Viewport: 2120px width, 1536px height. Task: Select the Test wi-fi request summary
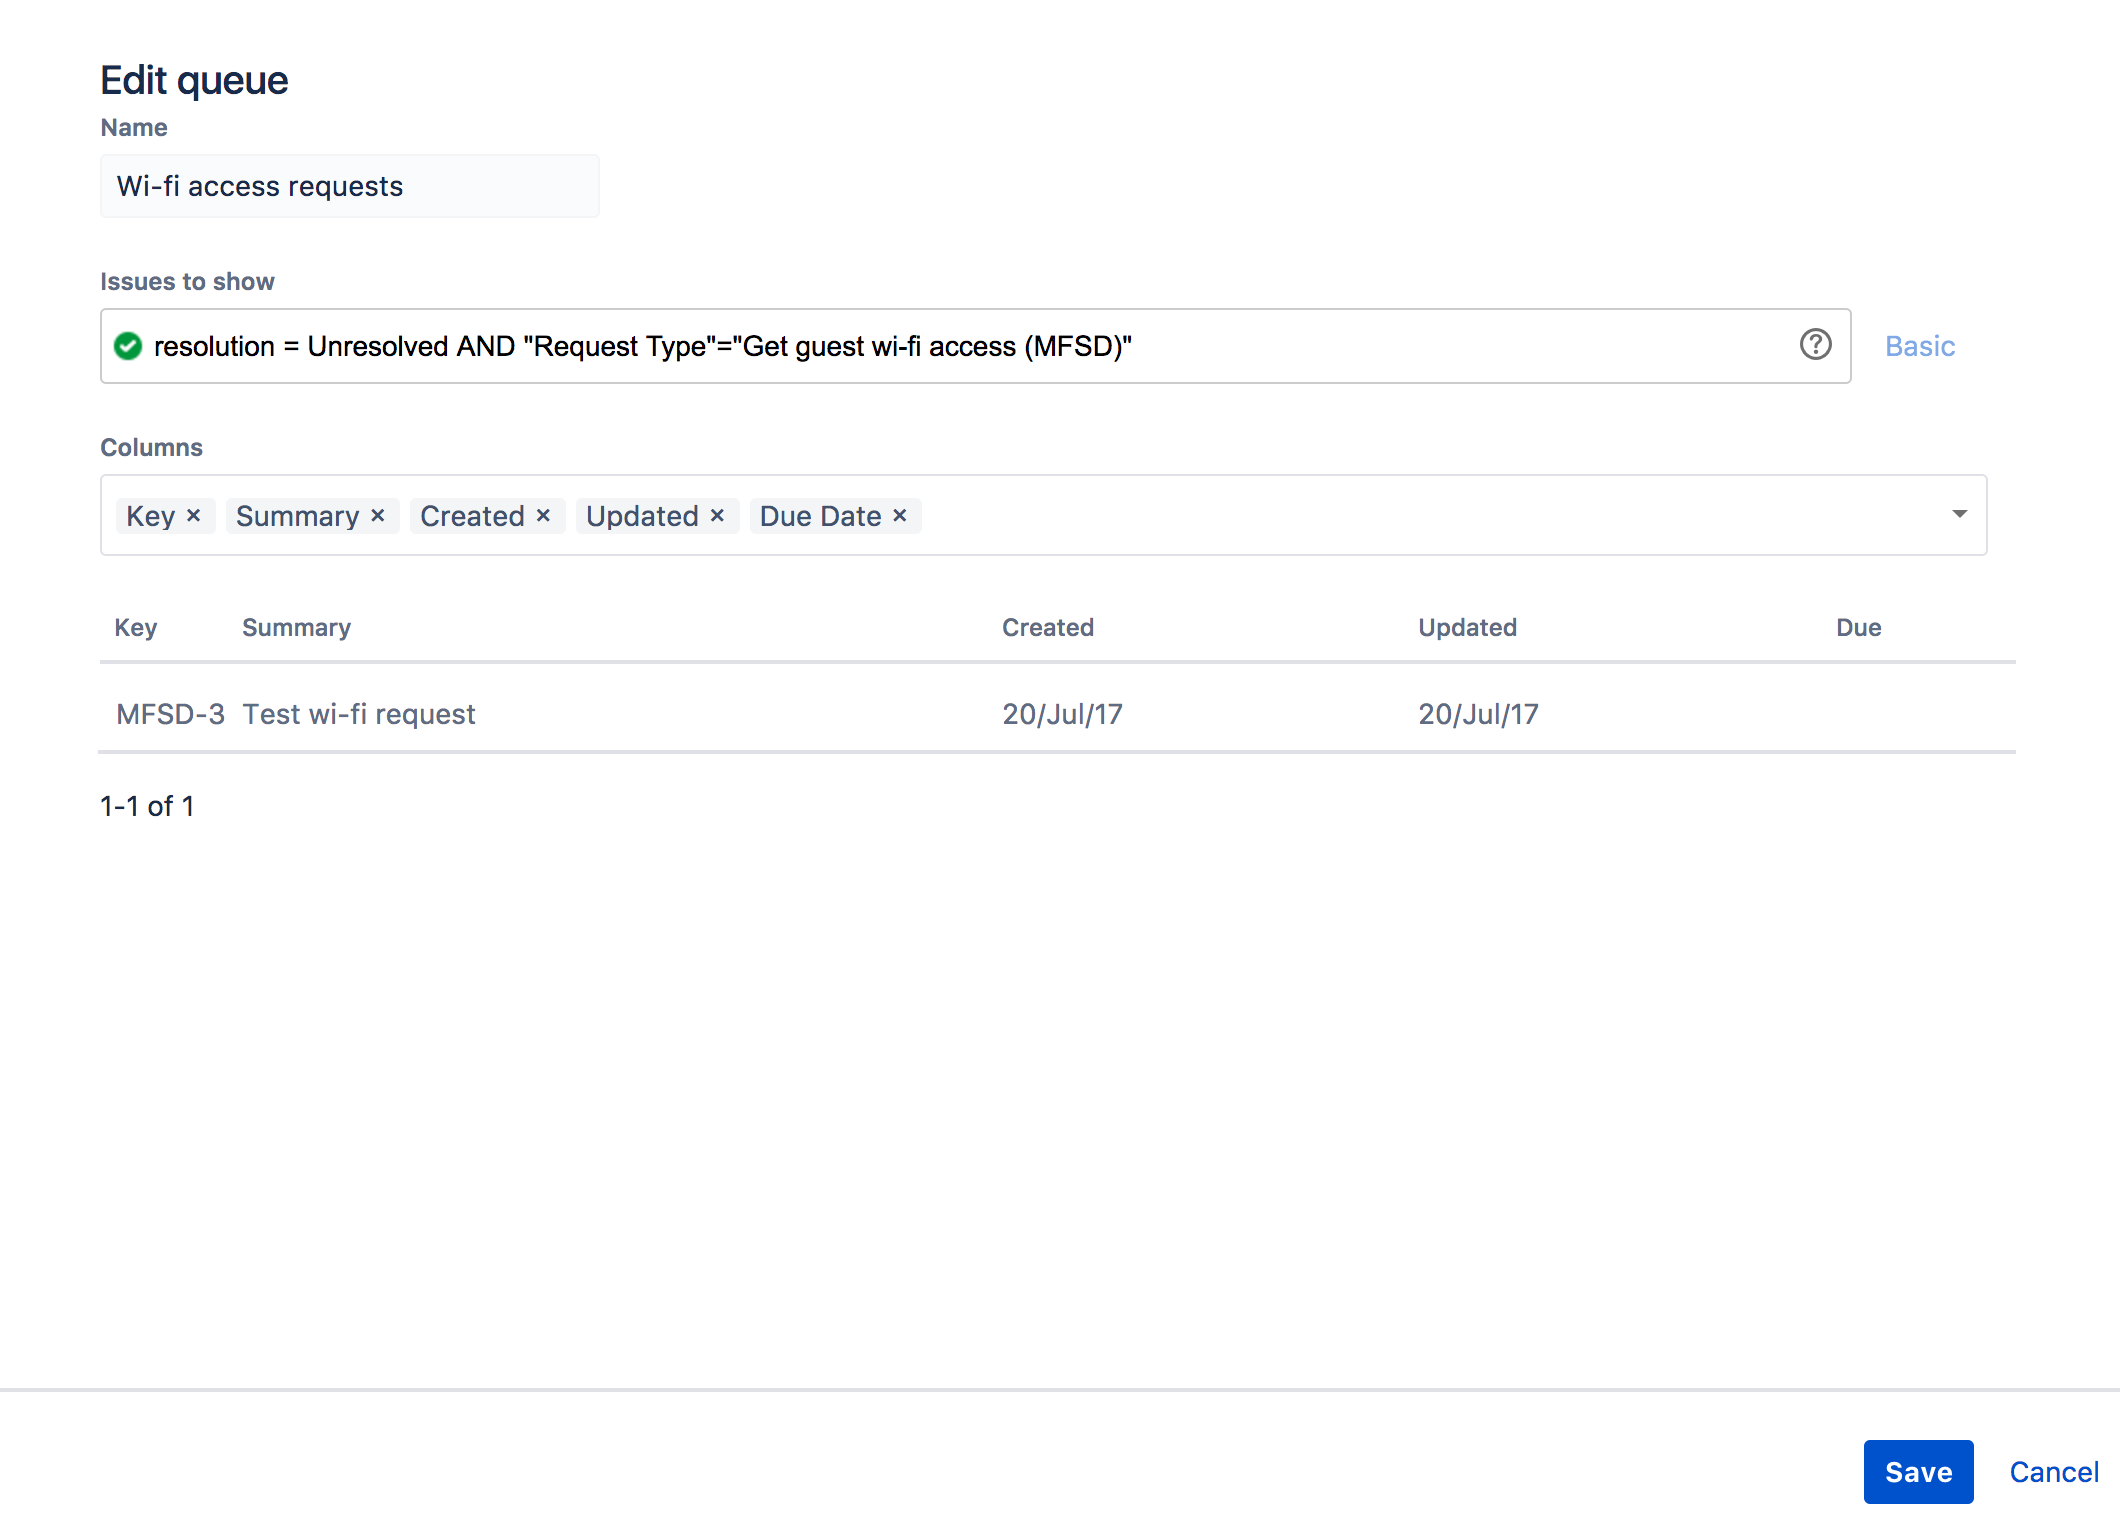click(x=359, y=713)
